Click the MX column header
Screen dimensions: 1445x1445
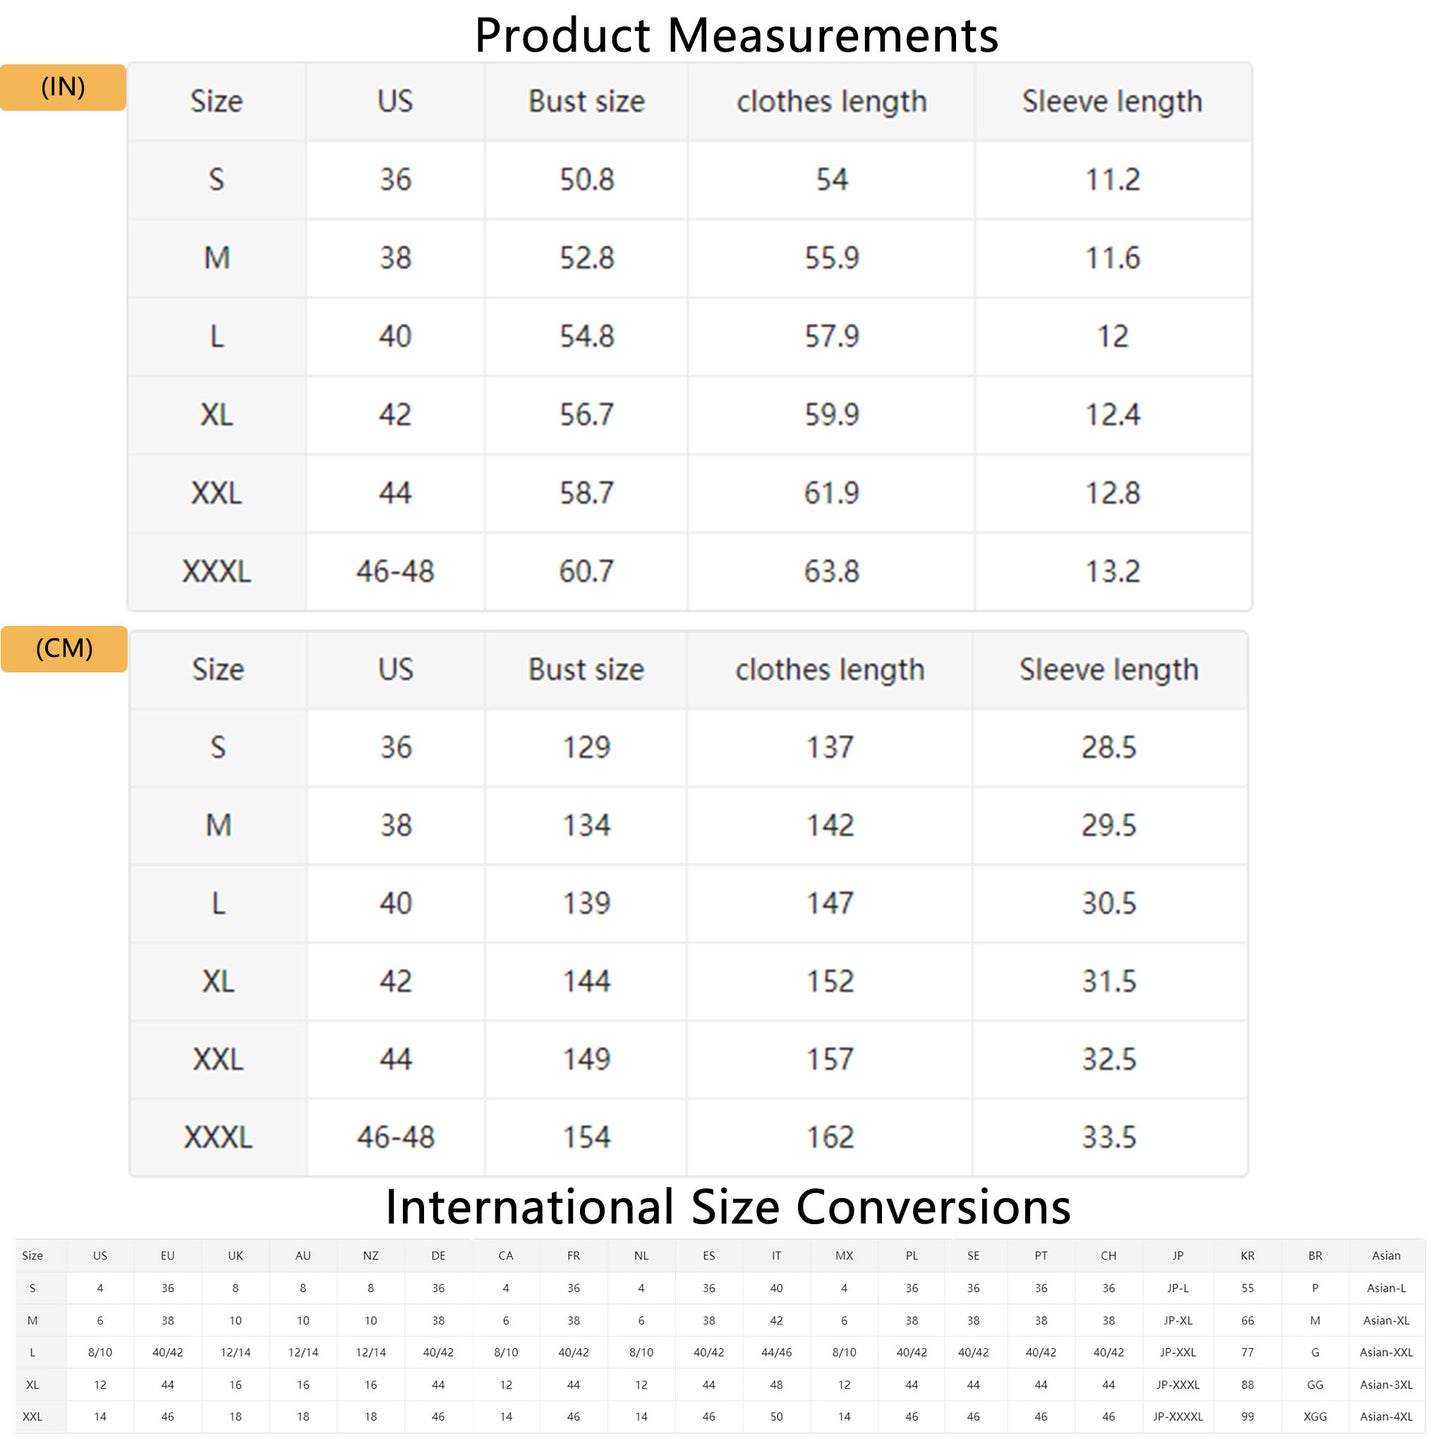pos(844,1256)
